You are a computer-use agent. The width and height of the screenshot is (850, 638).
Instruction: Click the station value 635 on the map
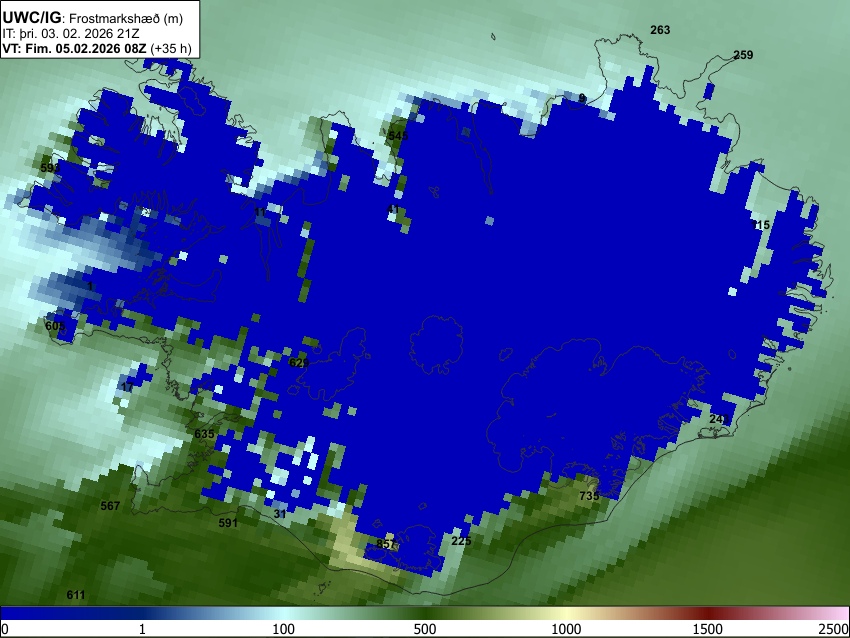pos(204,434)
